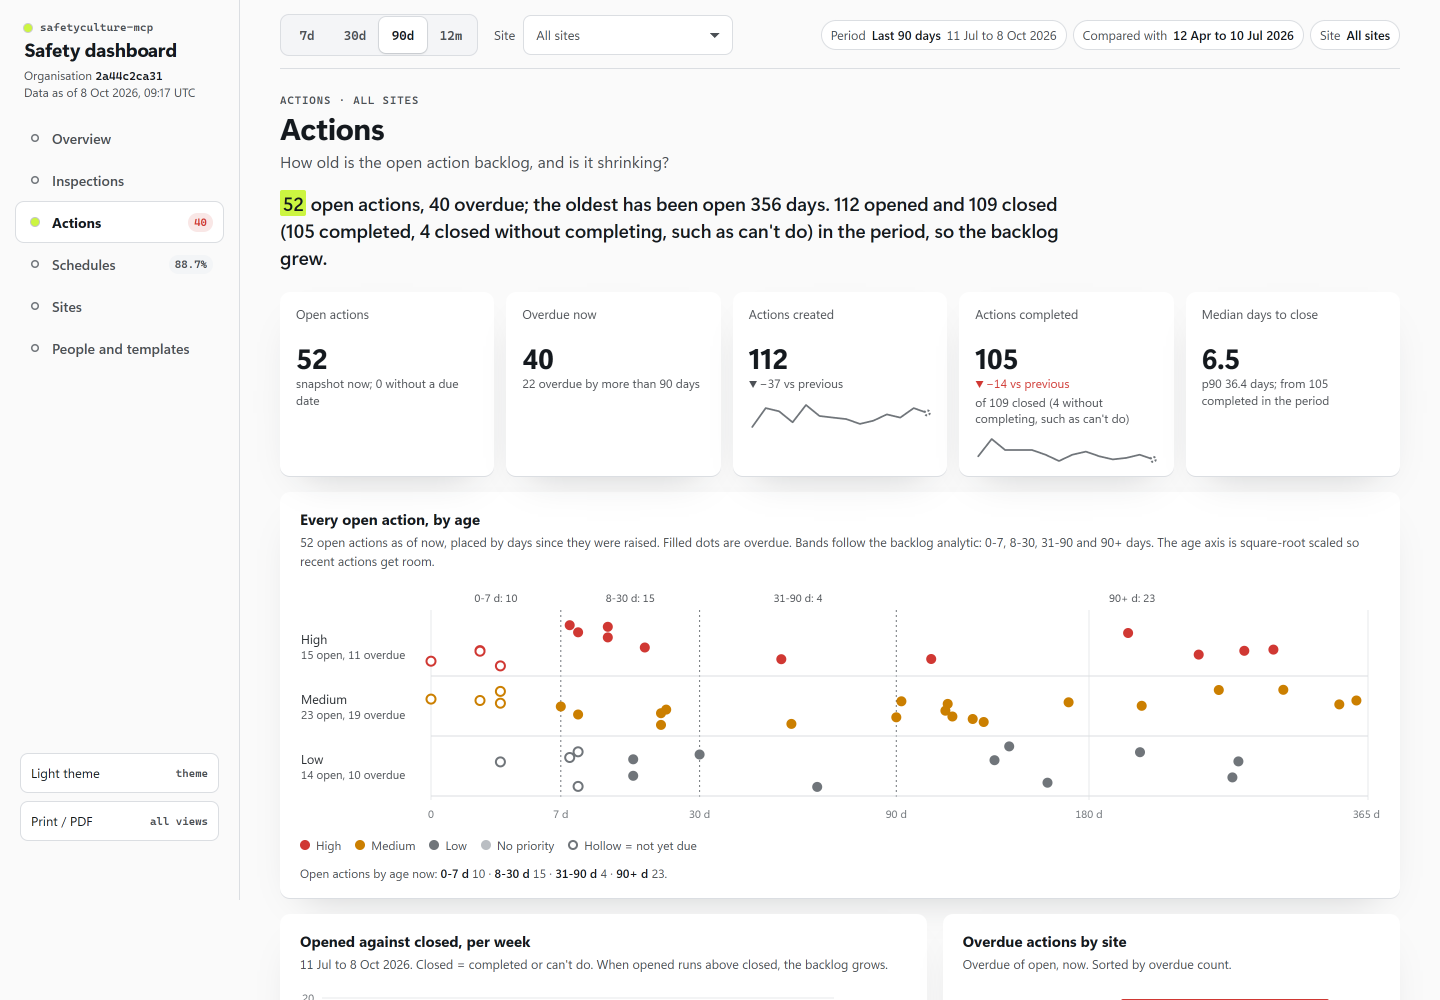Select the Actions sidebar item
The width and height of the screenshot is (1440, 1000).
point(119,223)
